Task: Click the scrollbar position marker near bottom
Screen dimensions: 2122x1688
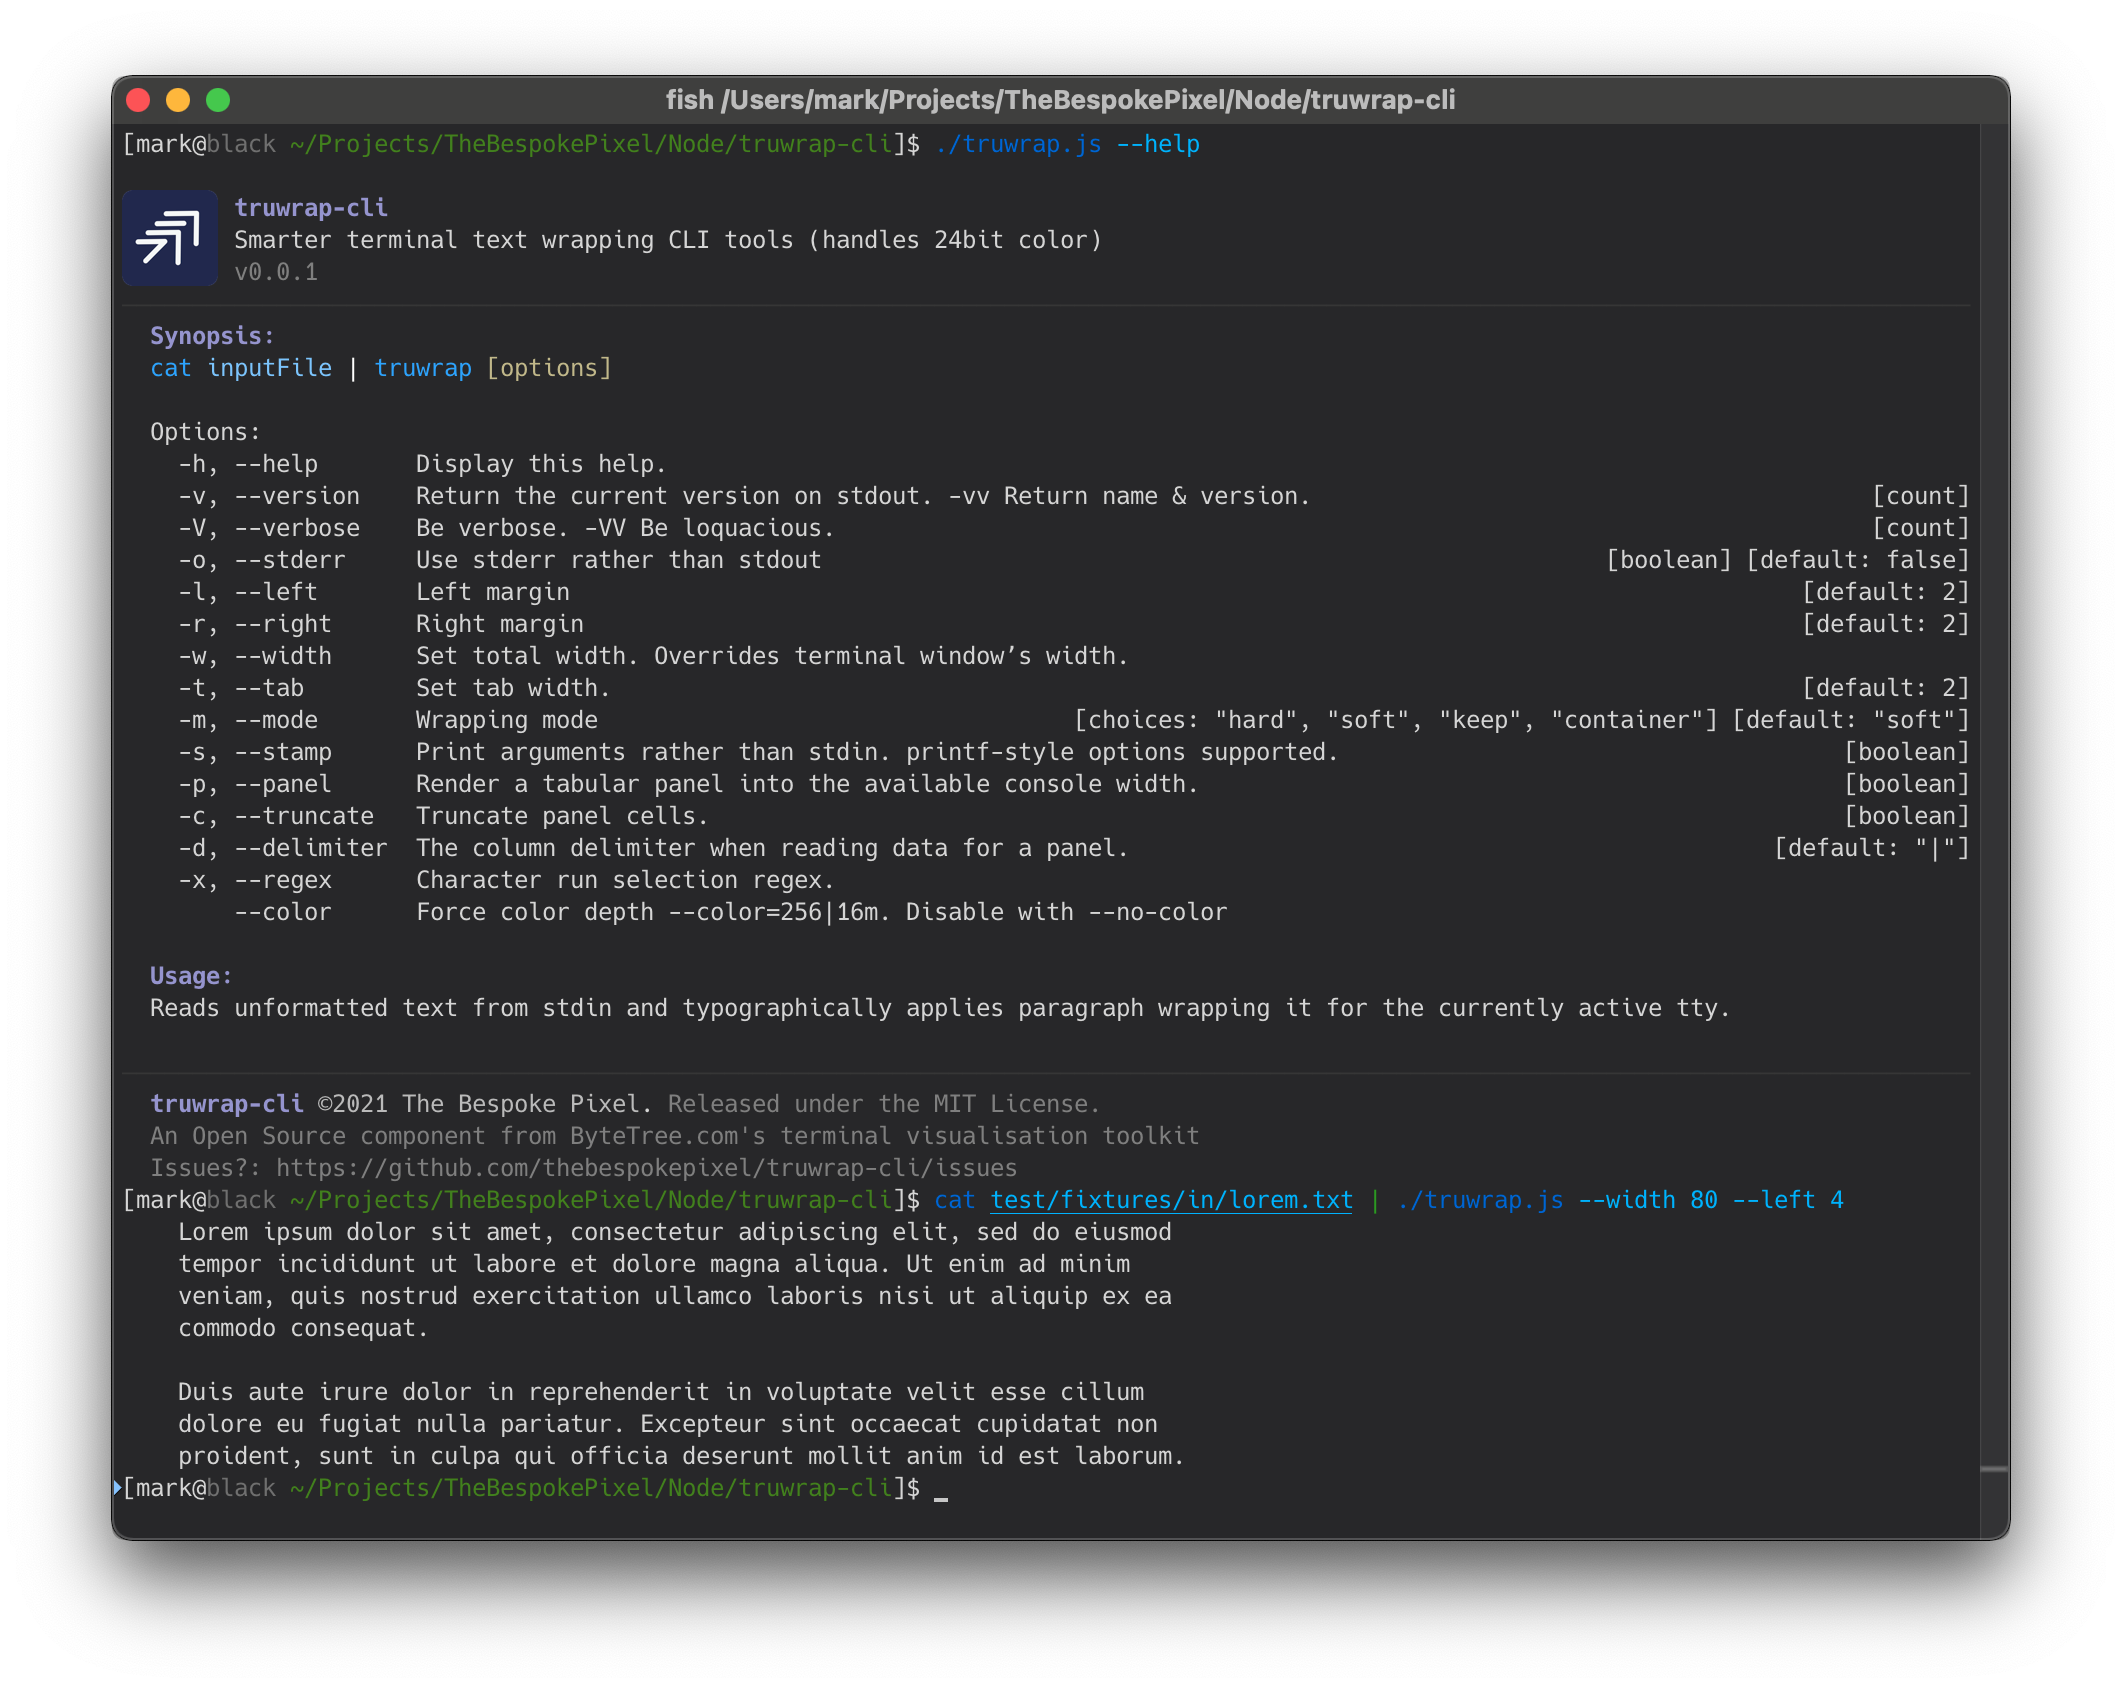Action: coord(1993,1469)
